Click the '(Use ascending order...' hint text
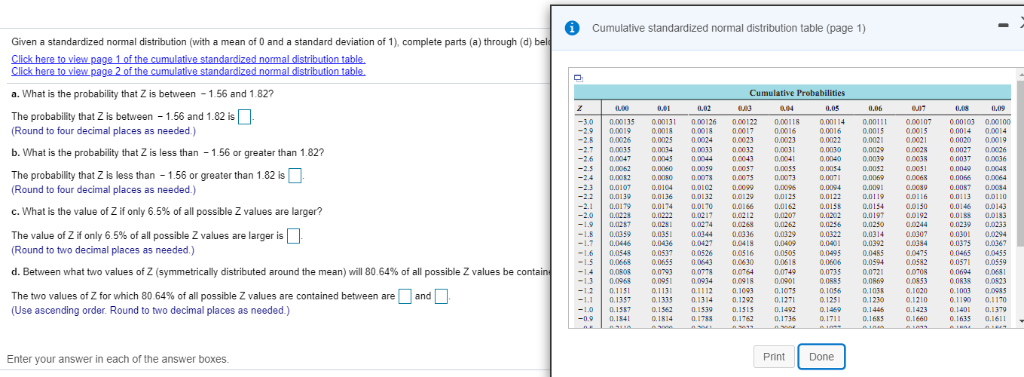The width and height of the screenshot is (1024, 377). [151, 310]
